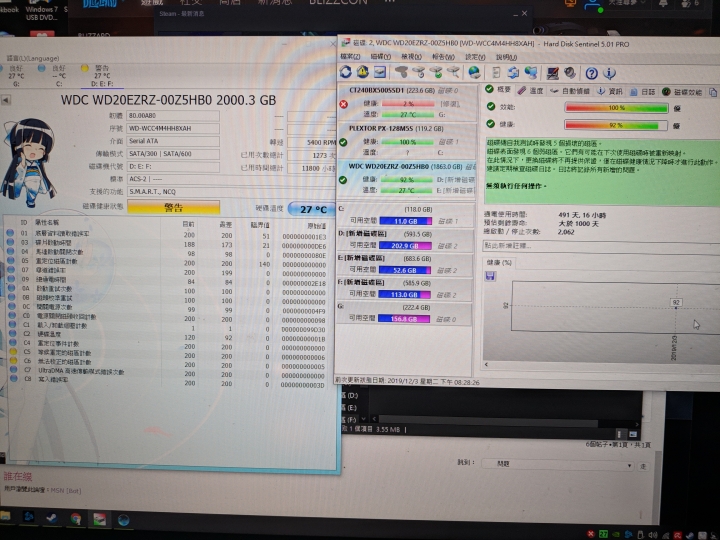This screenshot has height=540, width=720.
Task: Select the C: drive status in CrystalDiskInfo
Action: pyautogui.click(x=59, y=76)
